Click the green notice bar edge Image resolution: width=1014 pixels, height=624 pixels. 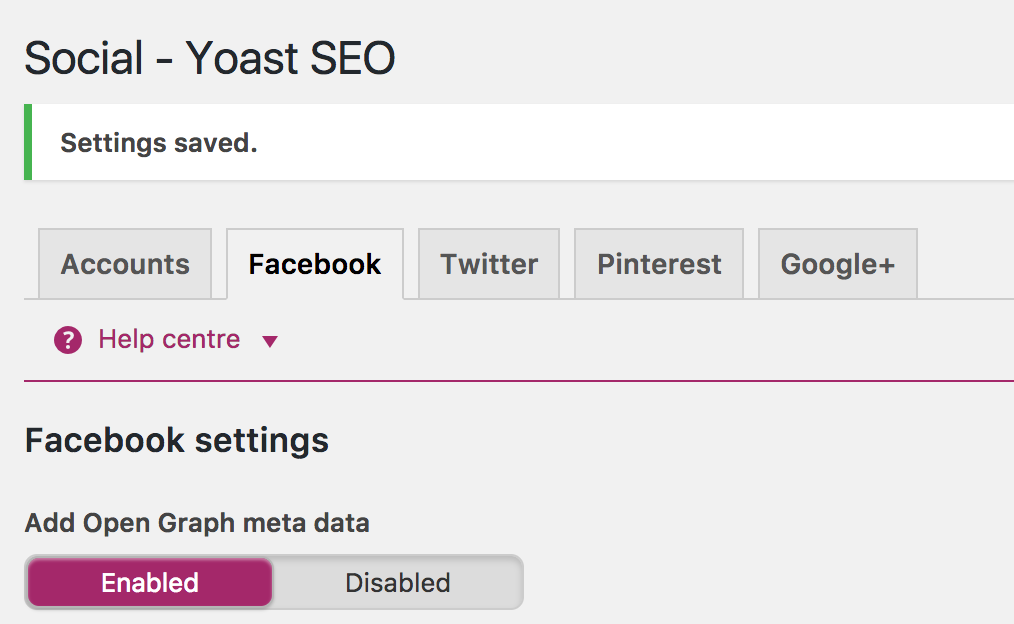click(29, 142)
